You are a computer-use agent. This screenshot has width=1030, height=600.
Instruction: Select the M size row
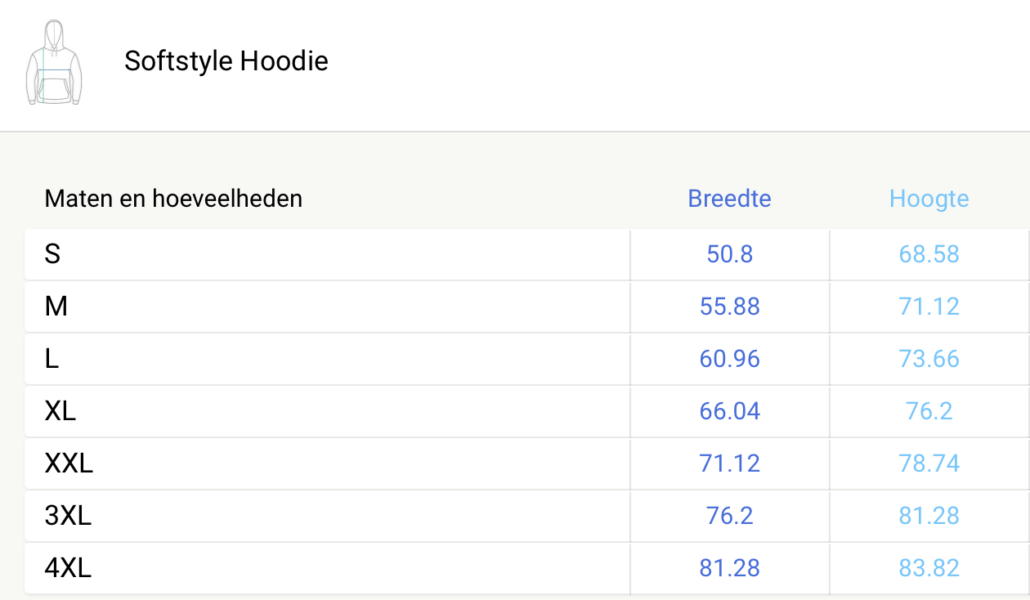click(527, 307)
